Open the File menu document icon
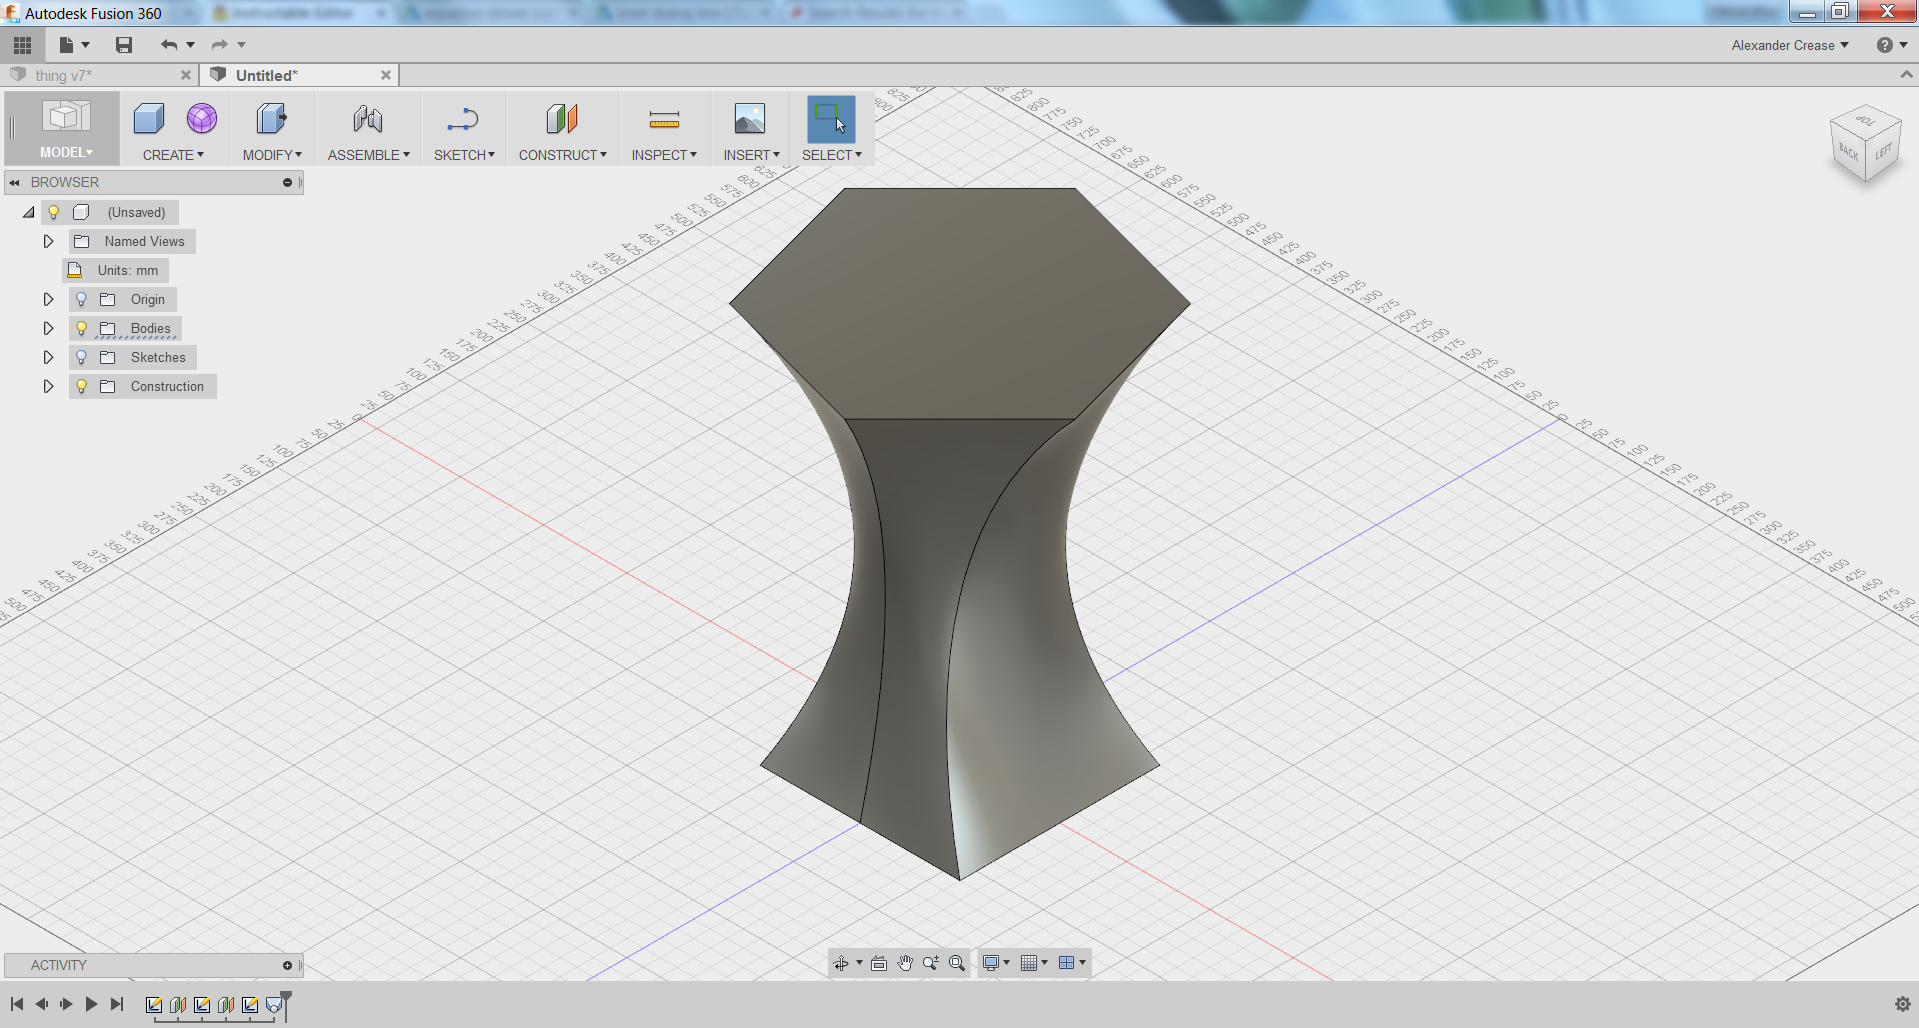 coord(67,45)
